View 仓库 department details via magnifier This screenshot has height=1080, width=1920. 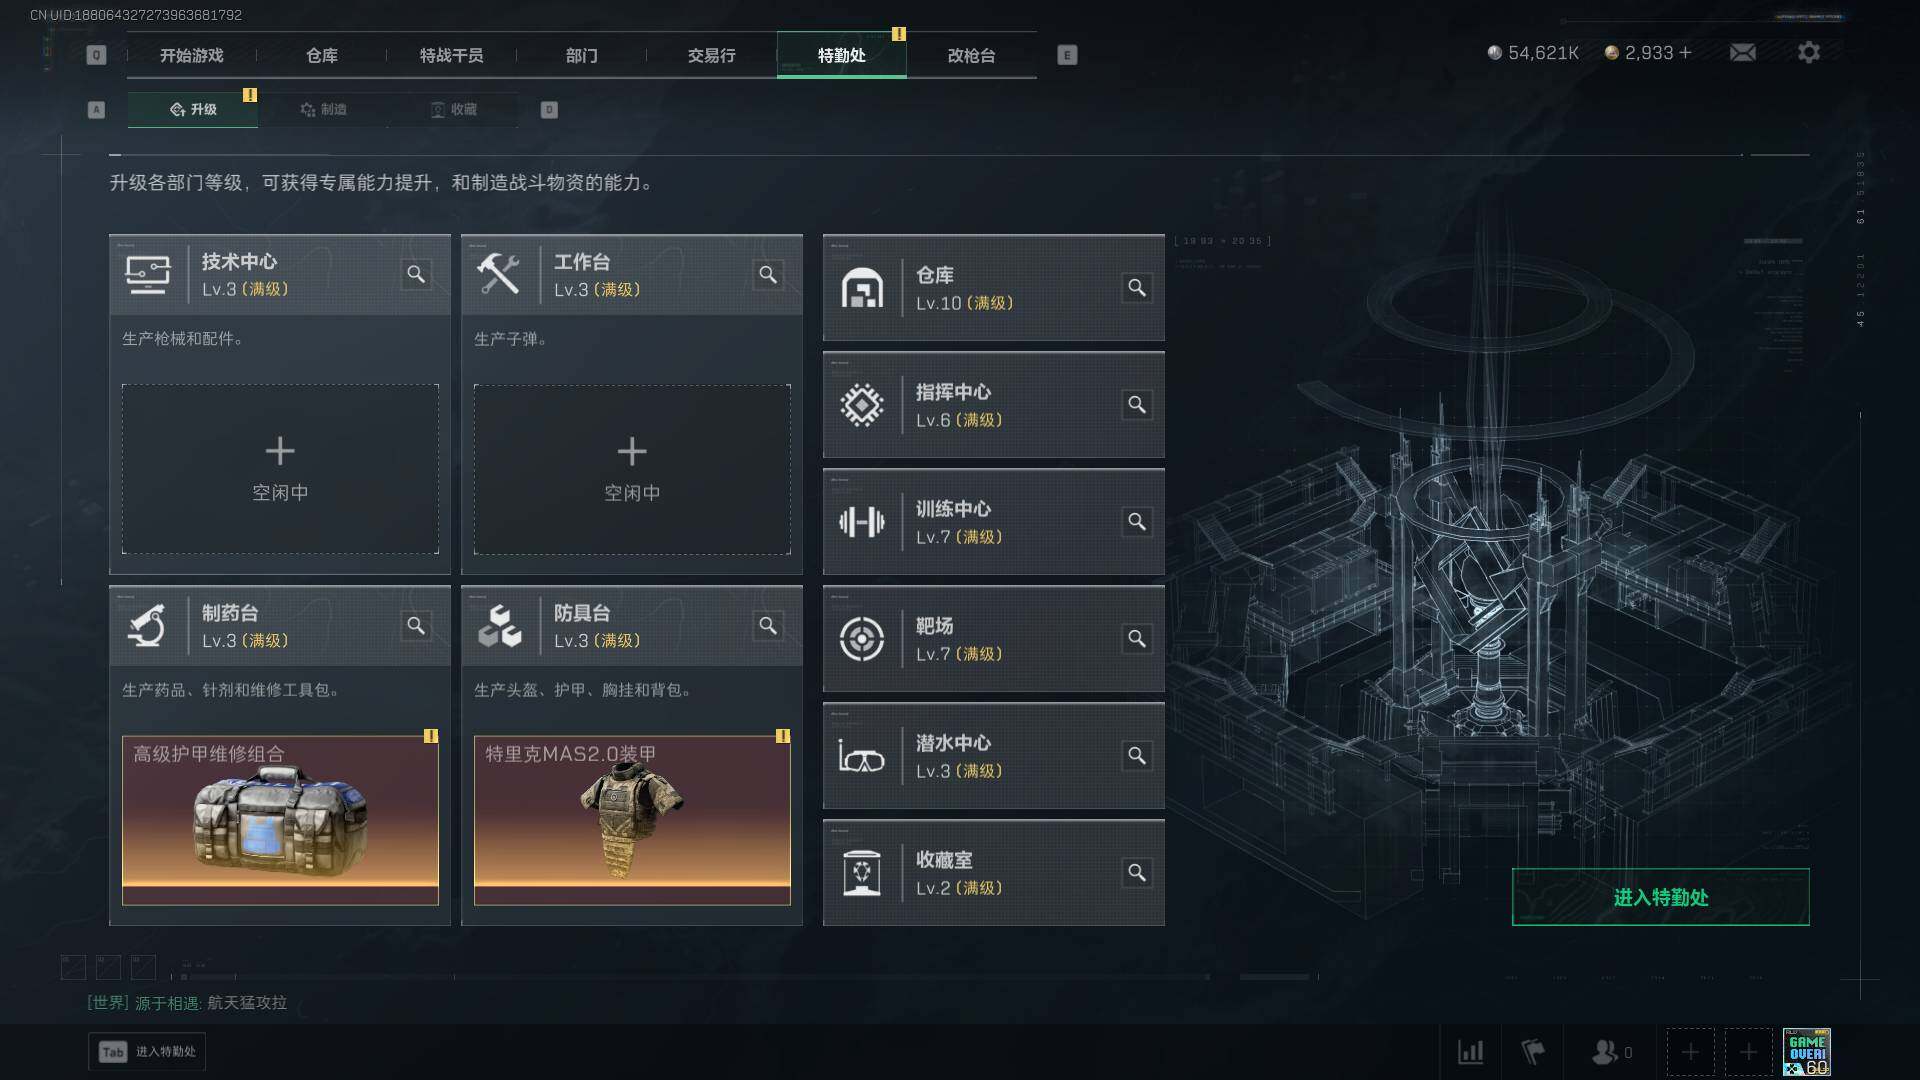1137,288
